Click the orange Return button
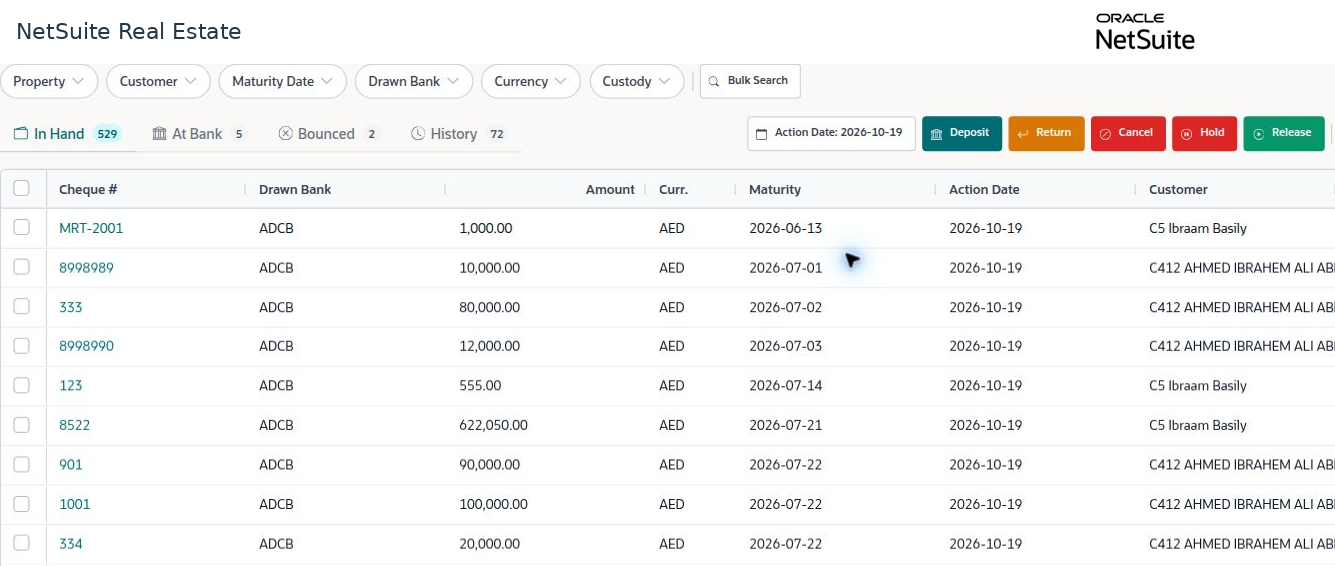 tap(1046, 134)
